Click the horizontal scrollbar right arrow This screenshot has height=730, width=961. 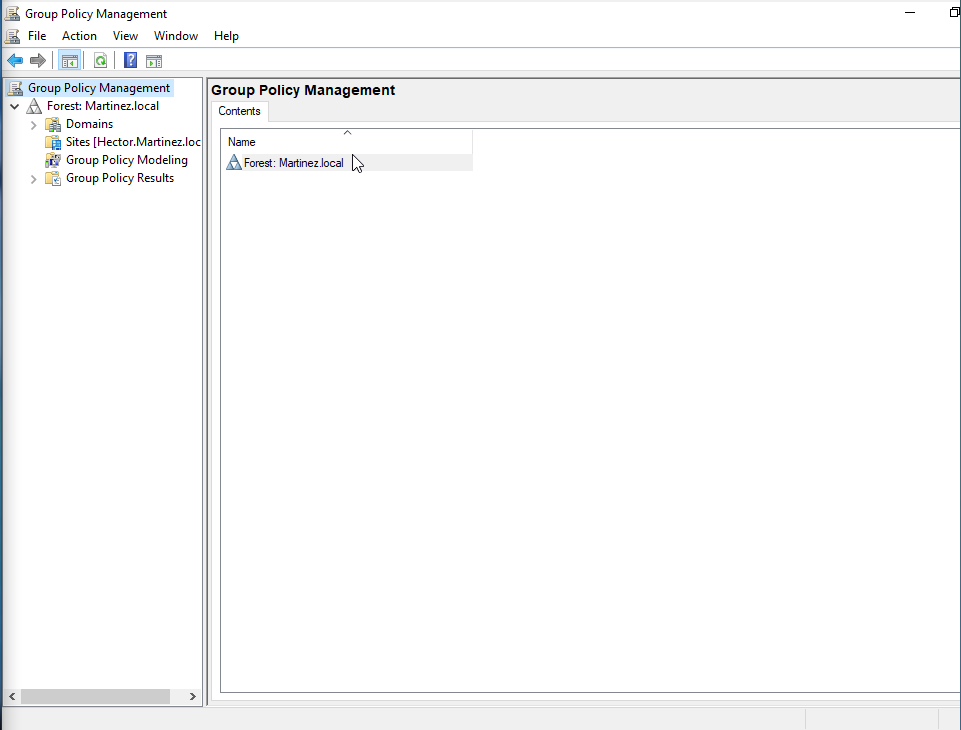192,696
